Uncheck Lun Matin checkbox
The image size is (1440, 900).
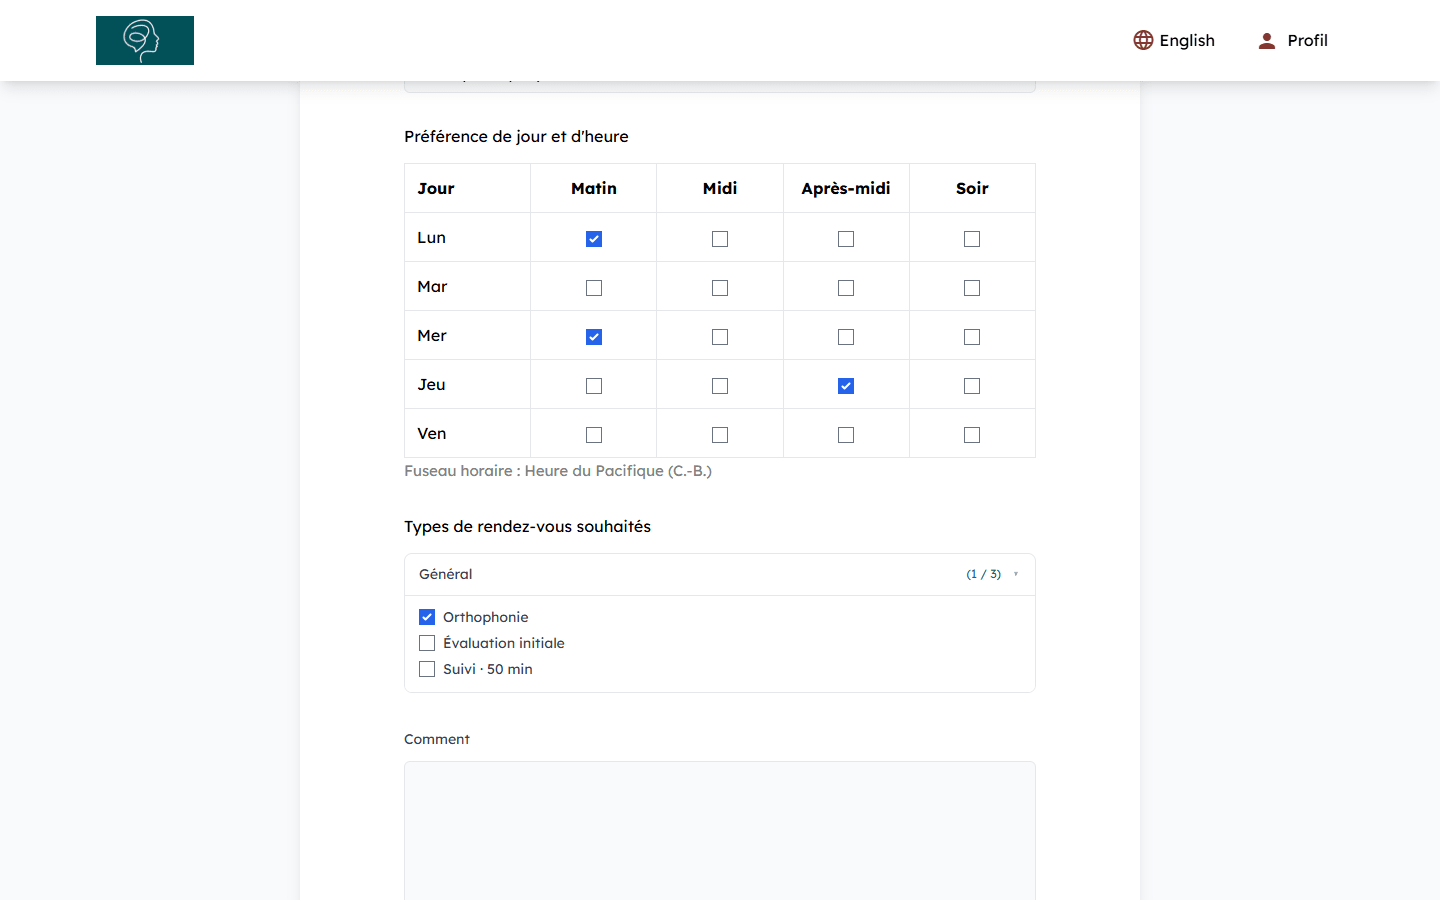pos(594,239)
